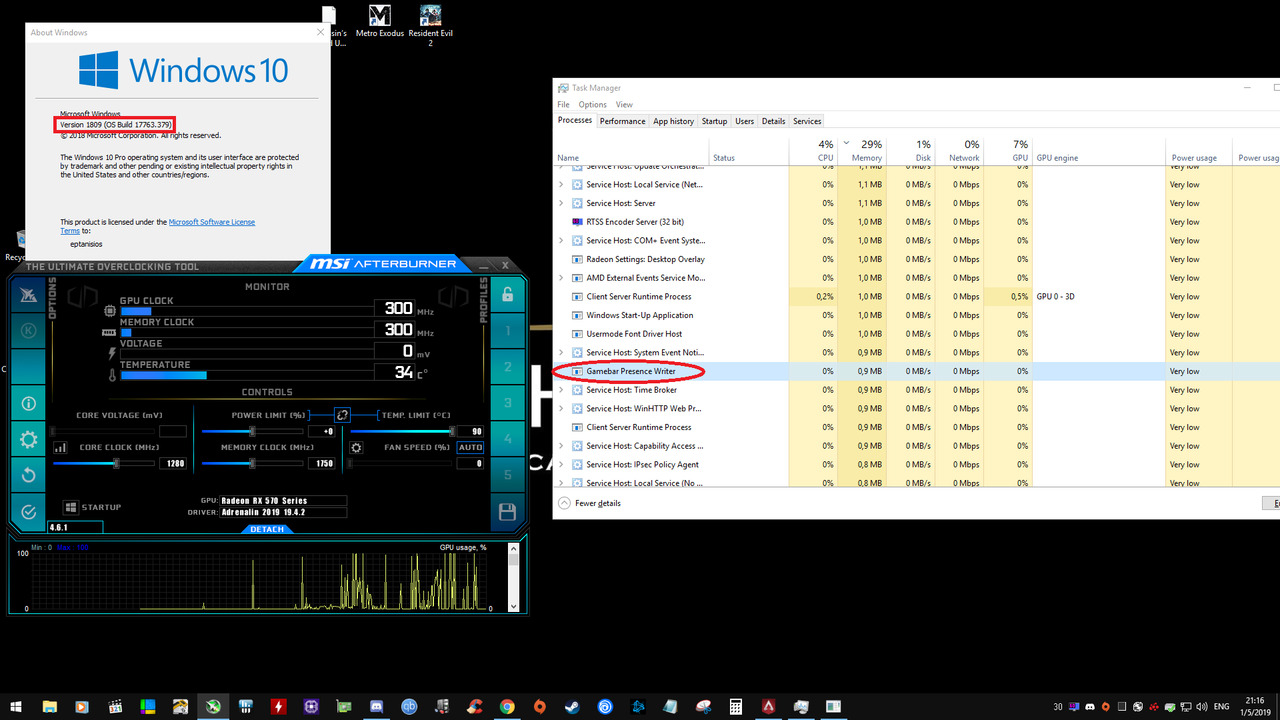The image size is (1280, 720).
Task: Switch to the App history tab
Action: [x=673, y=121]
